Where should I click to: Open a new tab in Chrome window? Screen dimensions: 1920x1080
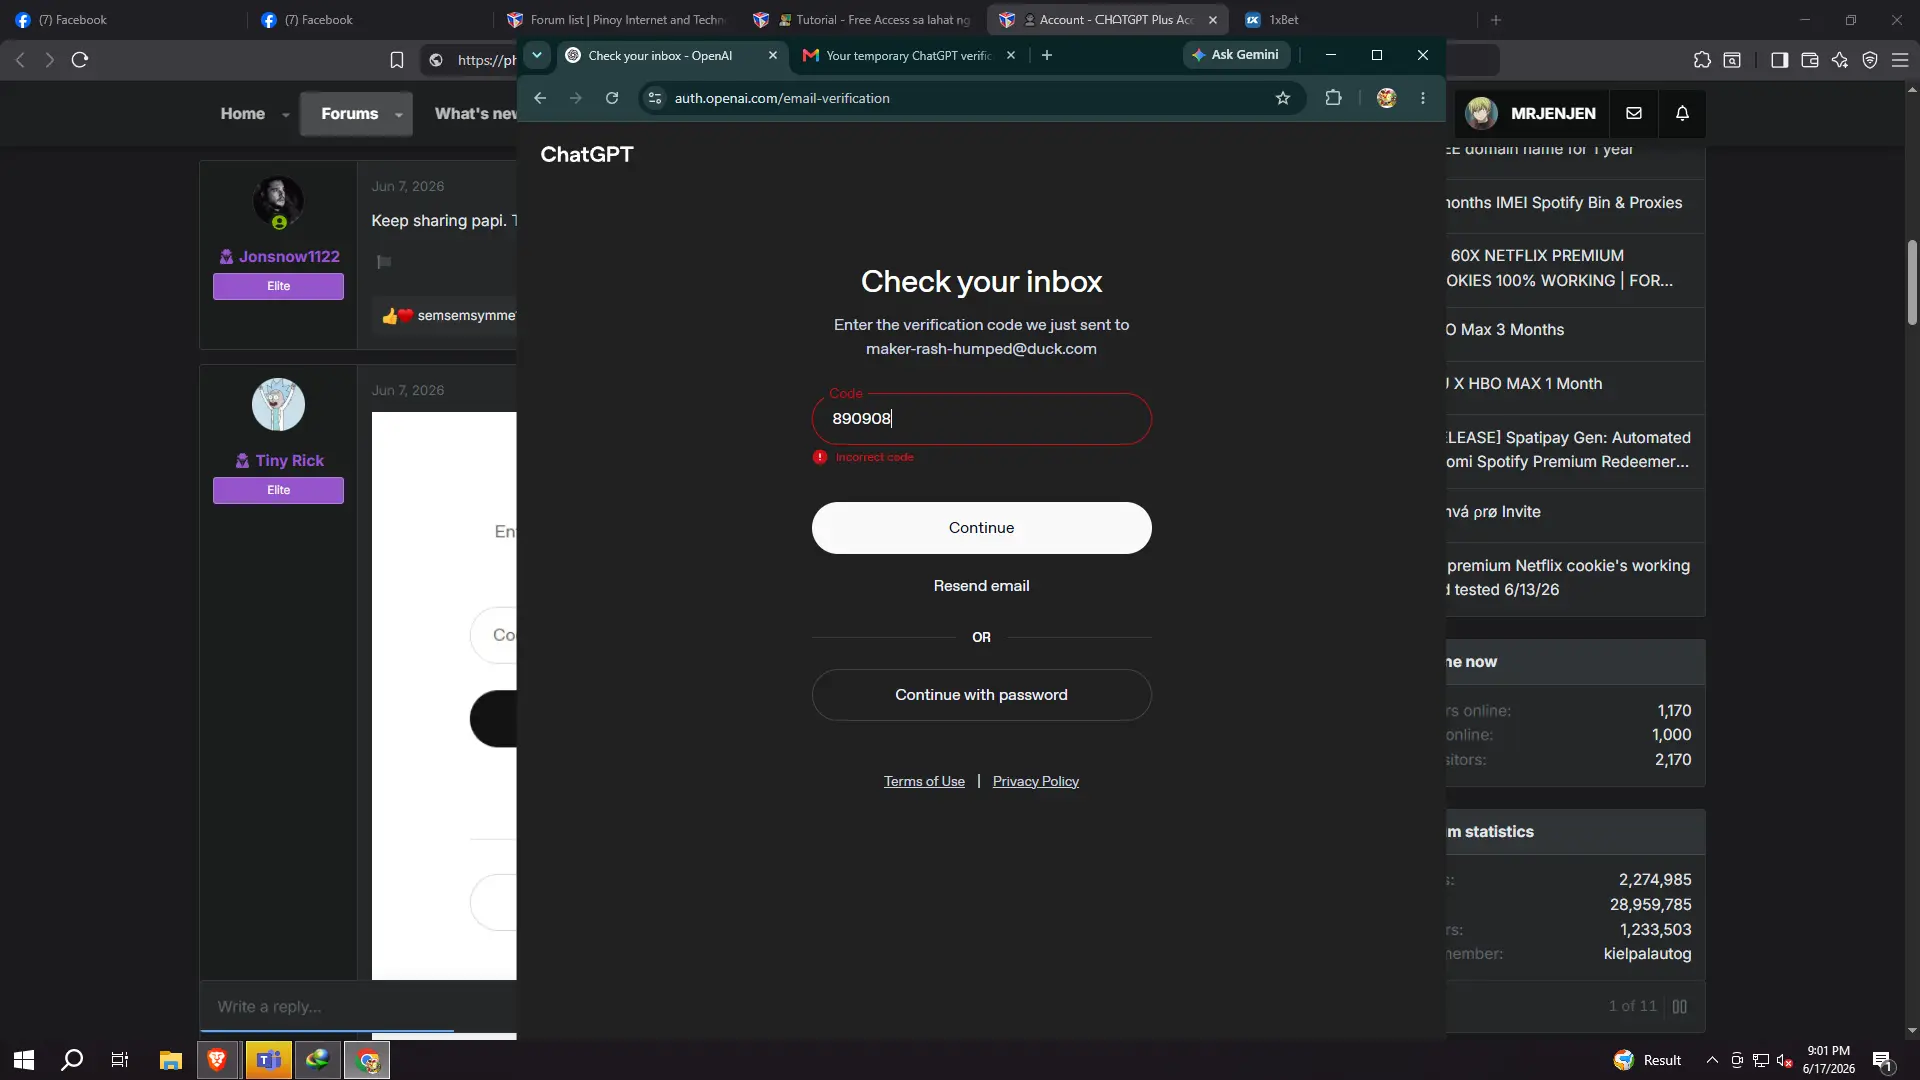click(x=1047, y=55)
